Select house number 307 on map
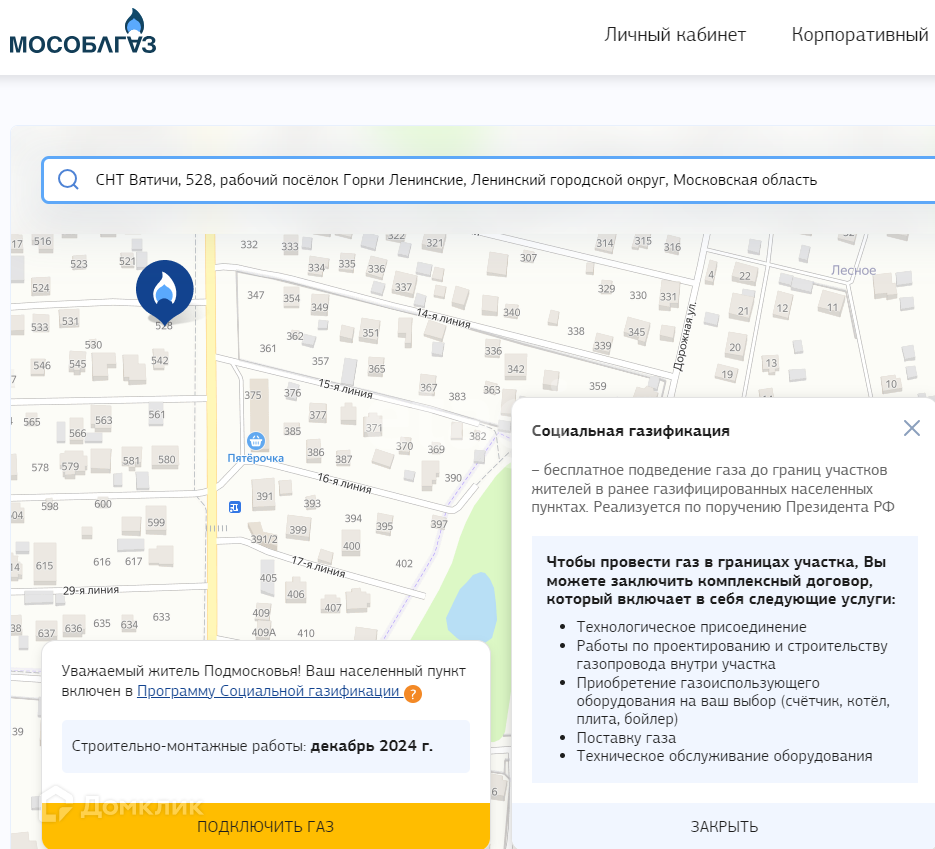Viewport: 935px width, 849px height. 528,258
